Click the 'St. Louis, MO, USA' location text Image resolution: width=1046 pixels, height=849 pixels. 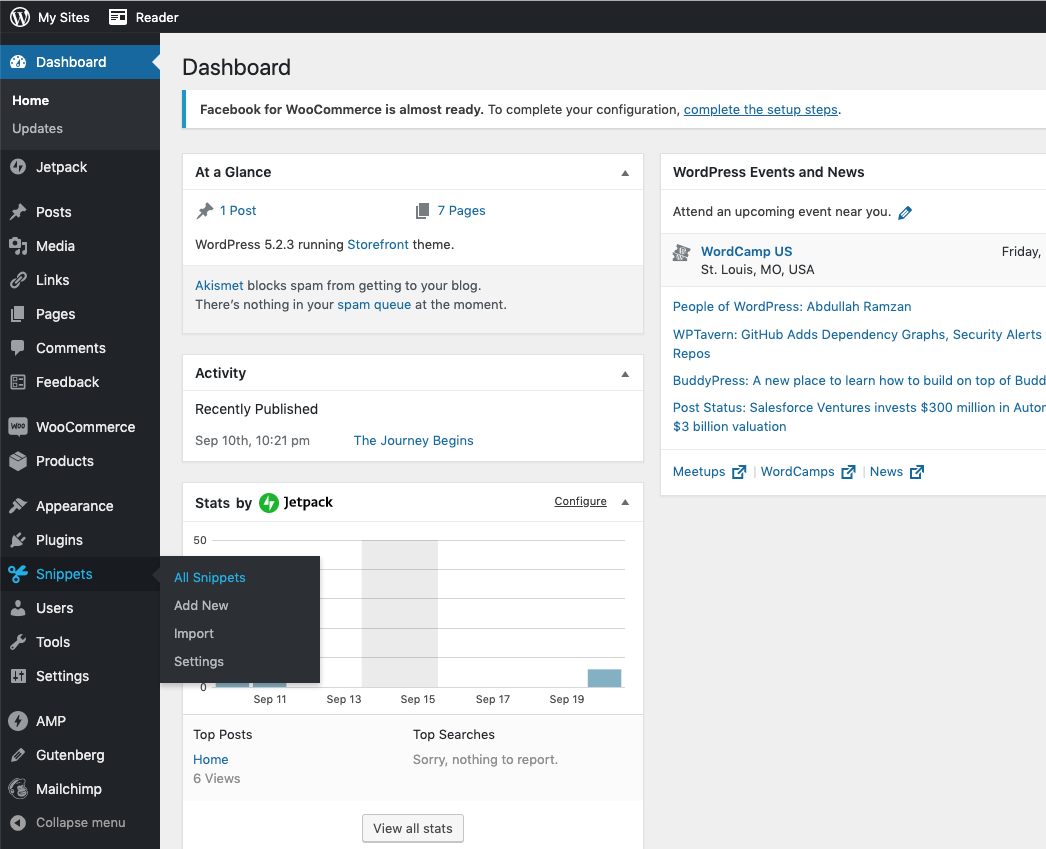click(x=757, y=270)
